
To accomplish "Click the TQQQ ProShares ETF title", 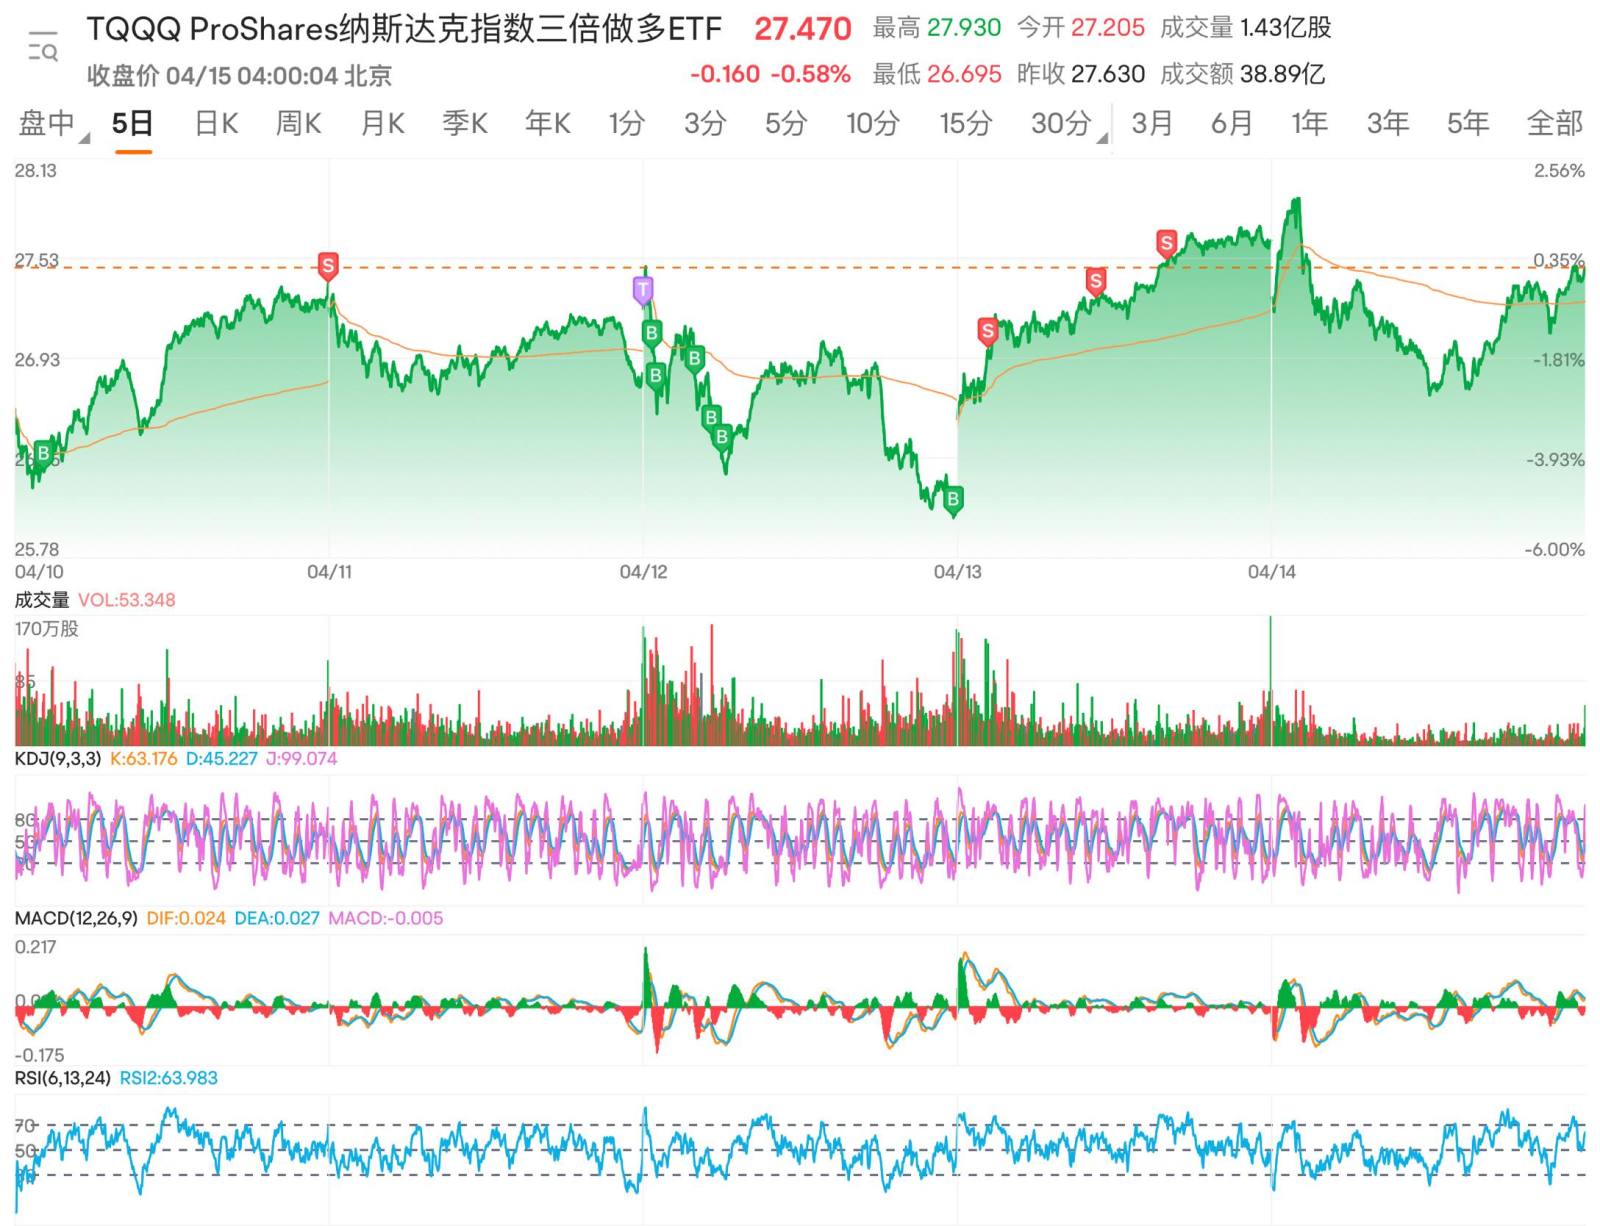I will (x=403, y=29).
